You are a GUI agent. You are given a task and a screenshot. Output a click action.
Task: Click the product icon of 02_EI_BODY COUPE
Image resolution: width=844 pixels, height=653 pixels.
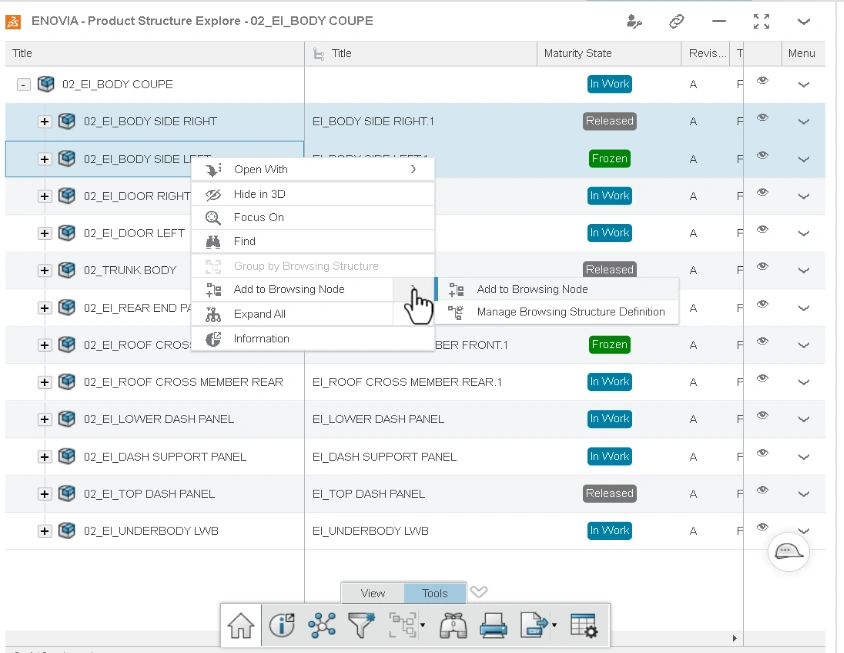(46, 84)
